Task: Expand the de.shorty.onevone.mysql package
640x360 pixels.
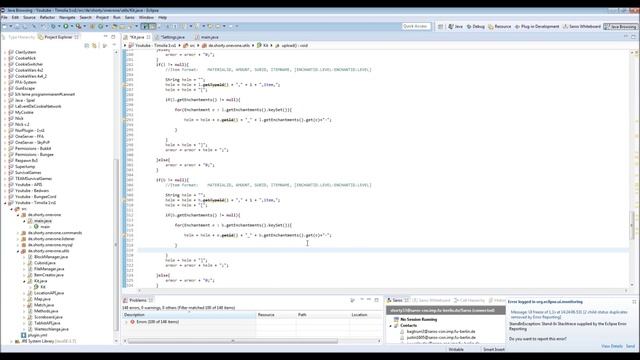Action: click(x=18, y=245)
